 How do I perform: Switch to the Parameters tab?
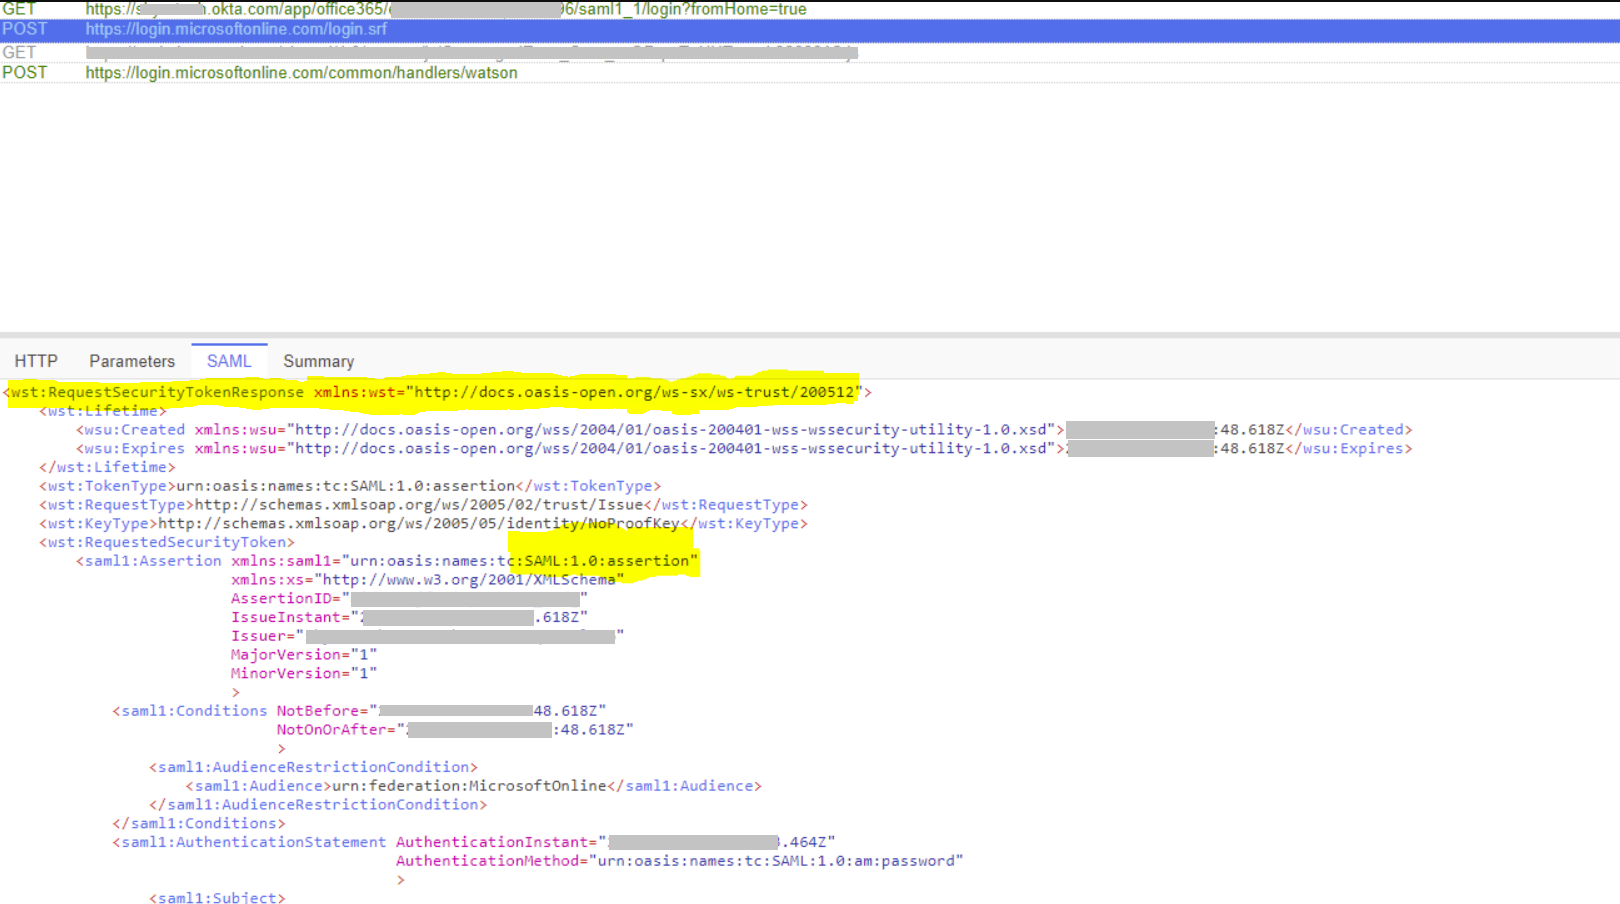coord(132,361)
